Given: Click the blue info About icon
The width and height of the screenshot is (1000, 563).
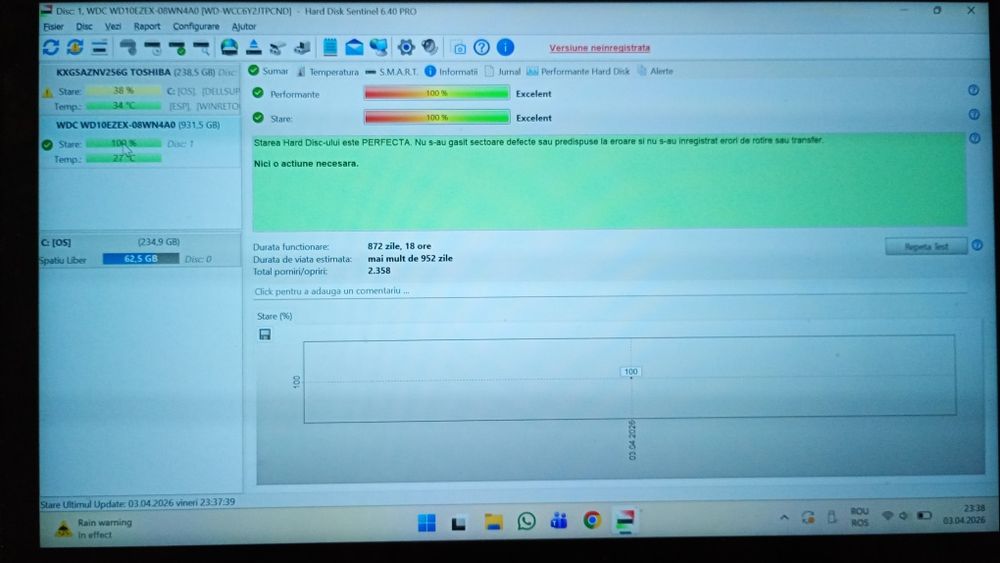Looking at the screenshot, I should [x=505, y=47].
